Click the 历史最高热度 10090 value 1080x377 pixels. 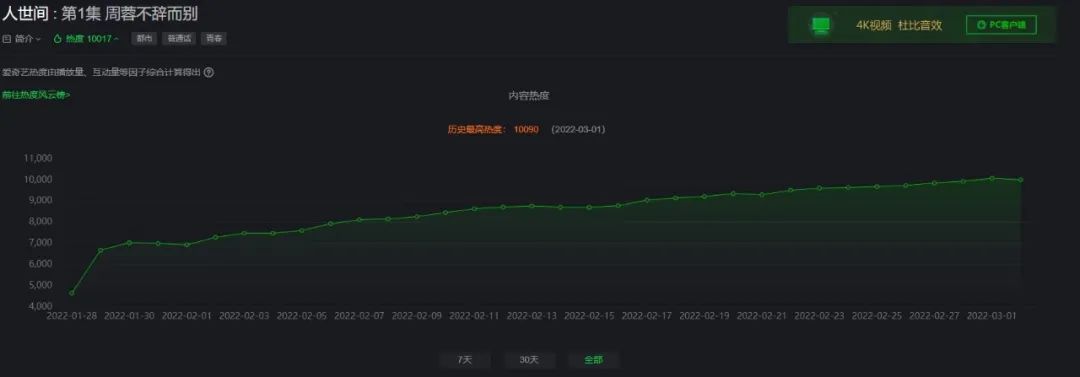tap(526, 130)
